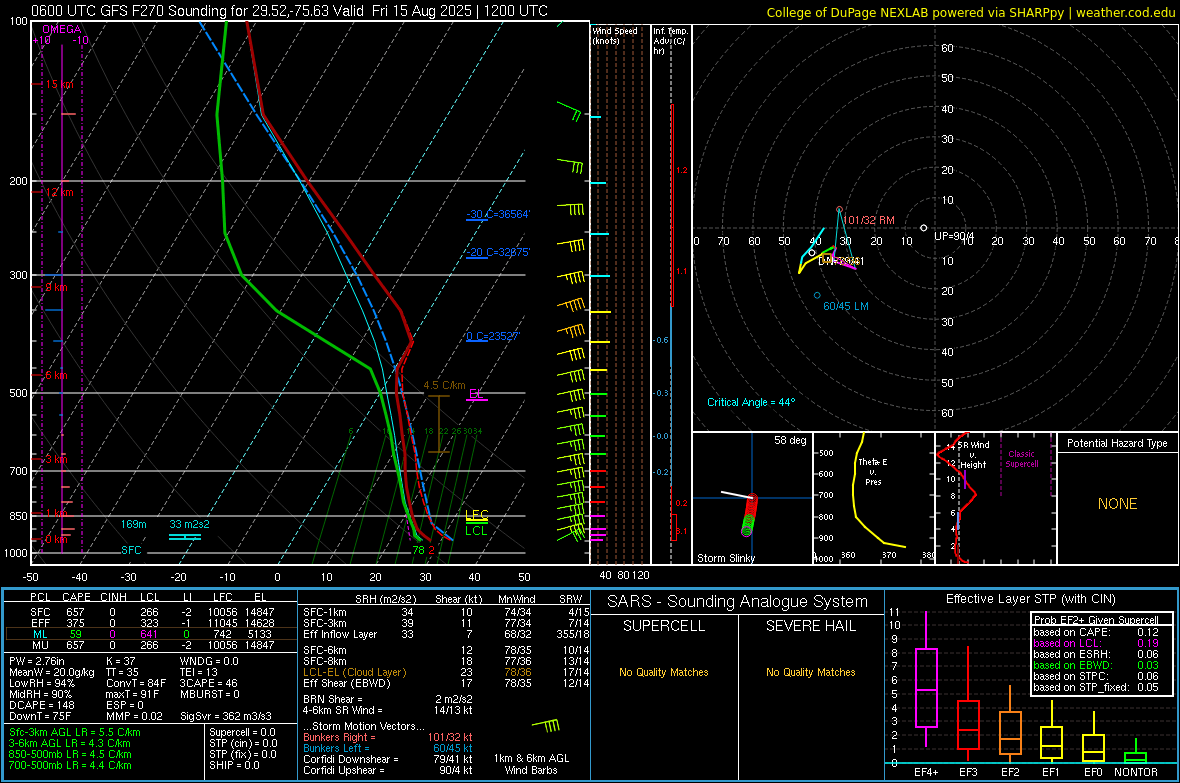
Task: Click the 60/45 LM hodograph label
Action: (x=846, y=306)
